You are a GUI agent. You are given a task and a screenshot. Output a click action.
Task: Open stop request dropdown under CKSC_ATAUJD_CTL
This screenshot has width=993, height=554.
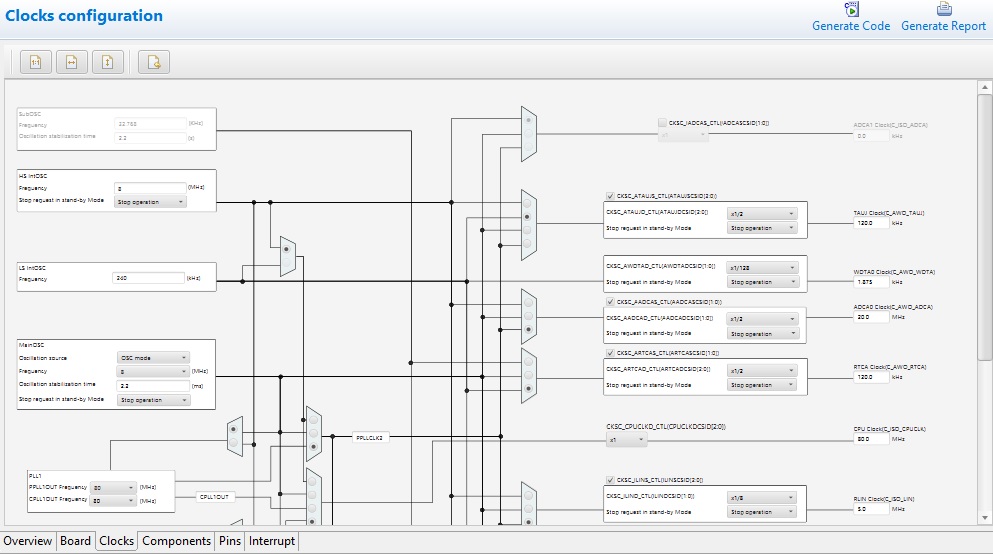762,228
